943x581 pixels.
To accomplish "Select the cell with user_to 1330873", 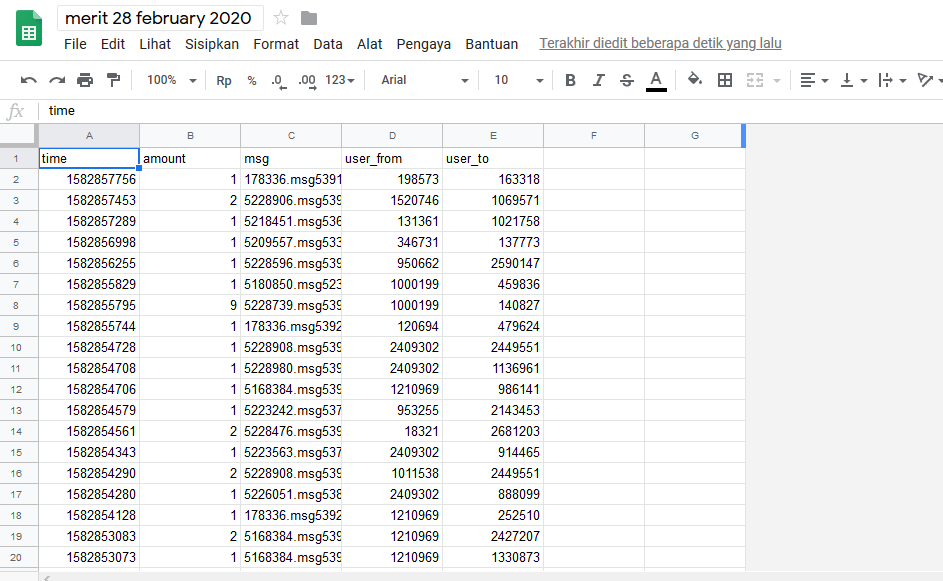I will pos(493,558).
